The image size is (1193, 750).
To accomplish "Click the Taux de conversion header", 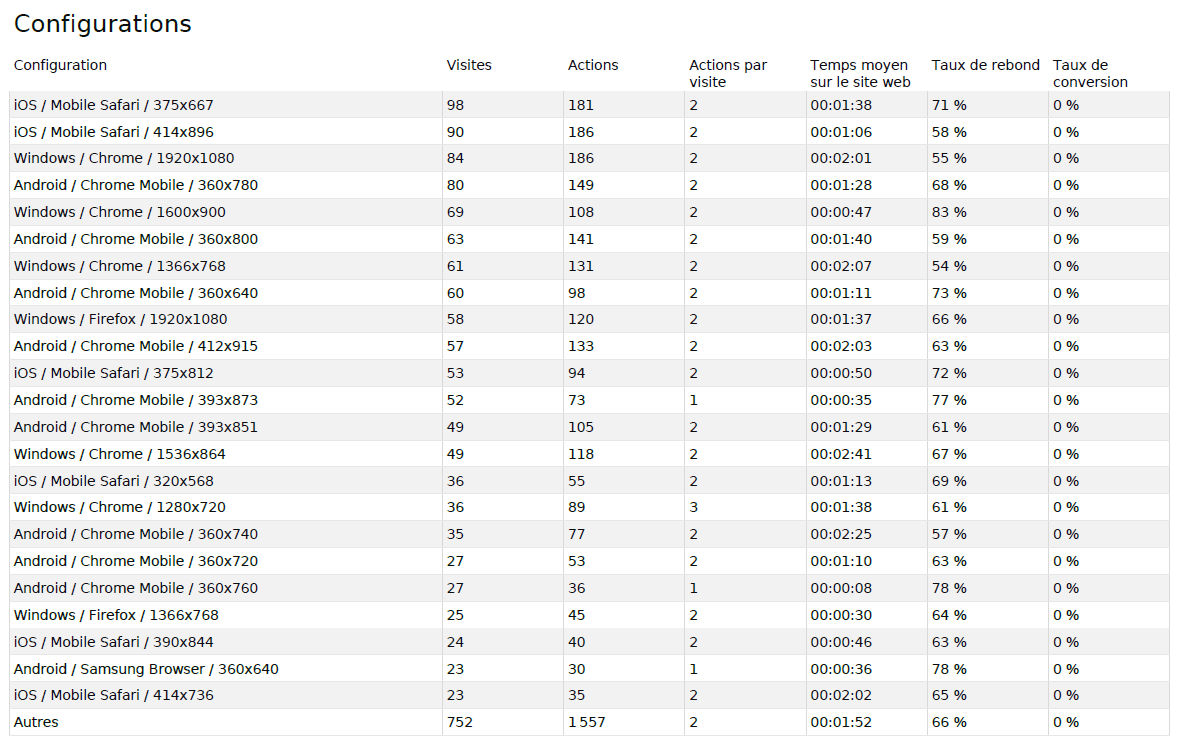I will pos(1090,73).
